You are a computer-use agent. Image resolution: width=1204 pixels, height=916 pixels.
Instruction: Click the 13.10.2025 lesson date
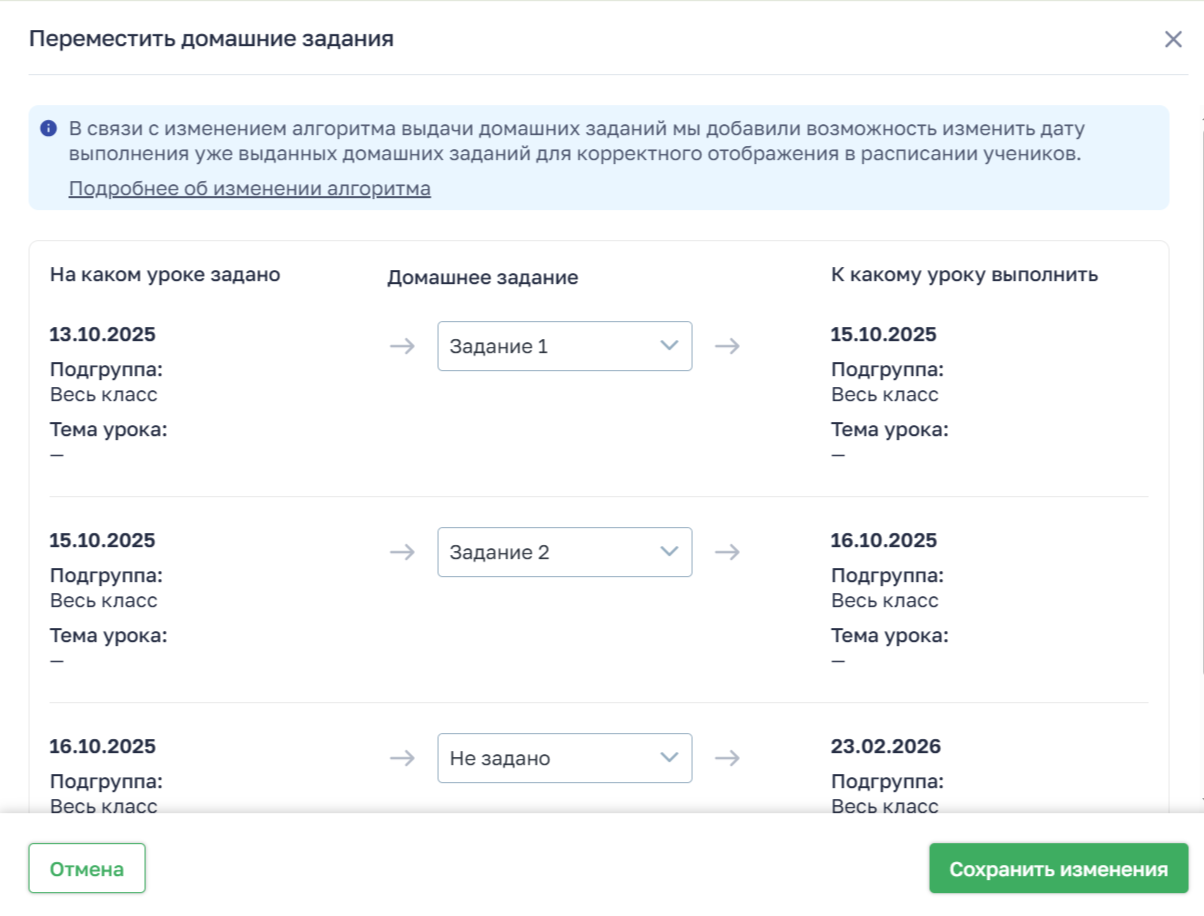pos(103,335)
